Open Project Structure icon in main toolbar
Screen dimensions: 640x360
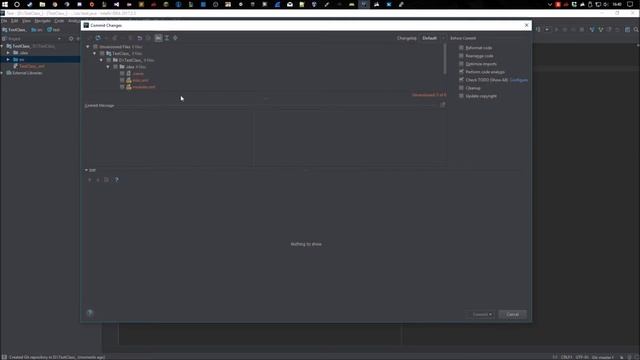pos(627,29)
